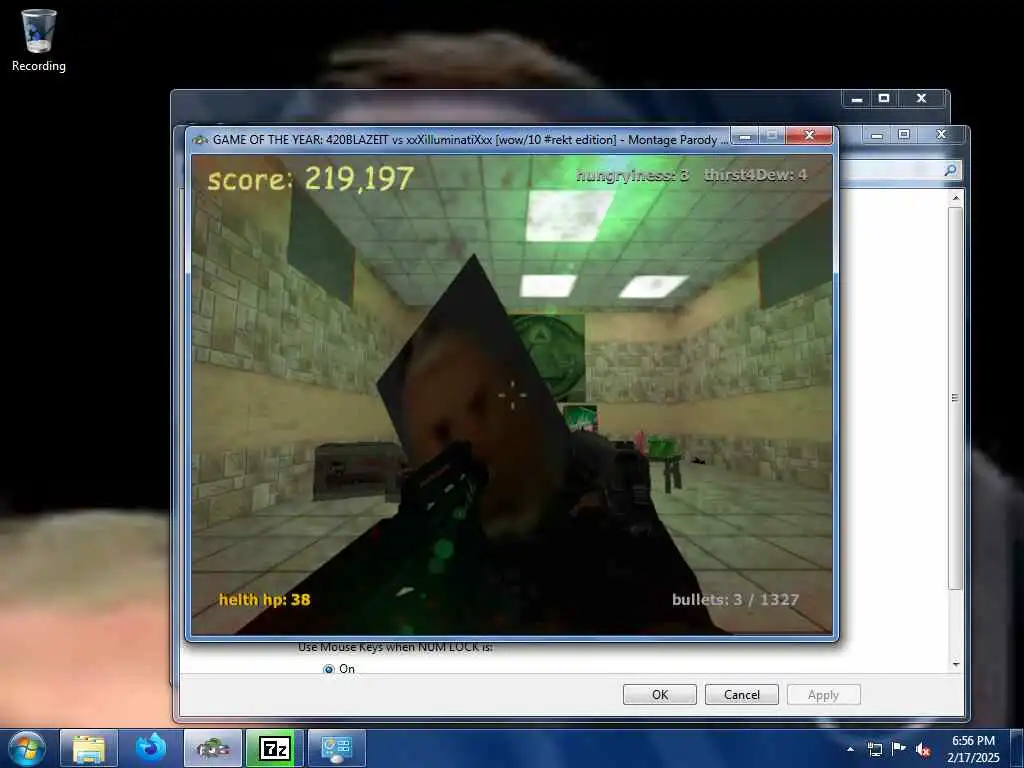Click OK in the Mouse Keys dialog
This screenshot has height=768, width=1024.
tap(660, 694)
